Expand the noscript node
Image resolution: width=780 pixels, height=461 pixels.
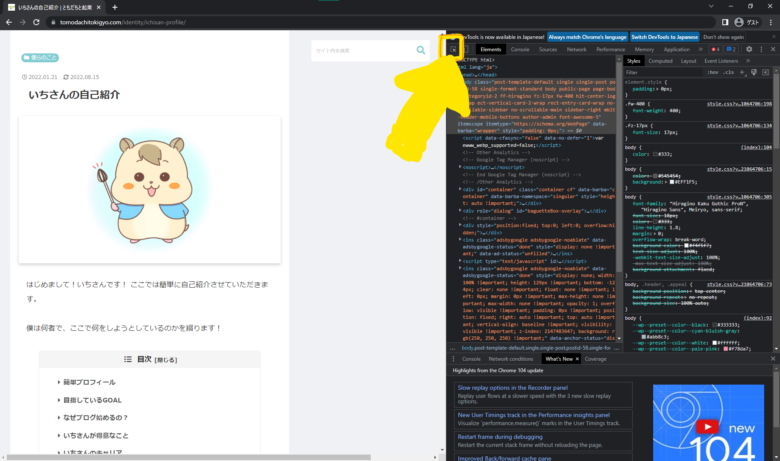pyautogui.click(x=460, y=167)
